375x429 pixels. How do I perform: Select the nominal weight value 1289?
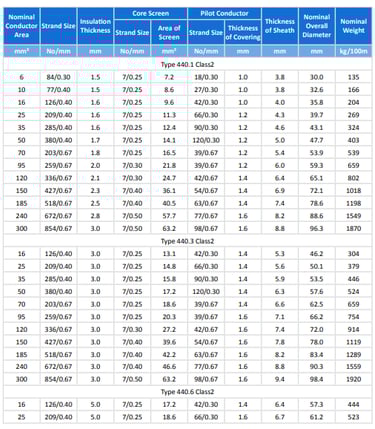(x=353, y=355)
